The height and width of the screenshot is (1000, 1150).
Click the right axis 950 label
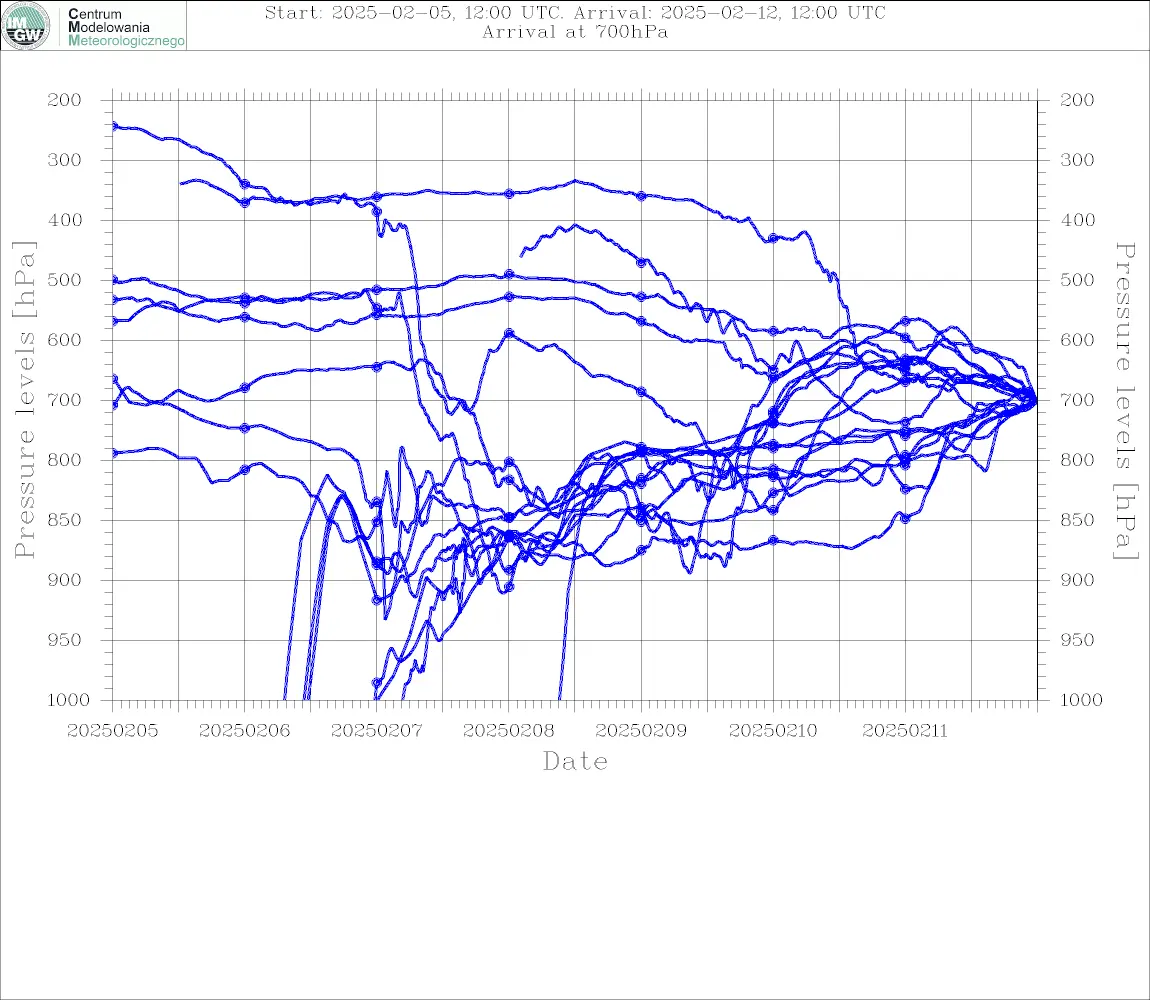pyautogui.click(x=1077, y=640)
